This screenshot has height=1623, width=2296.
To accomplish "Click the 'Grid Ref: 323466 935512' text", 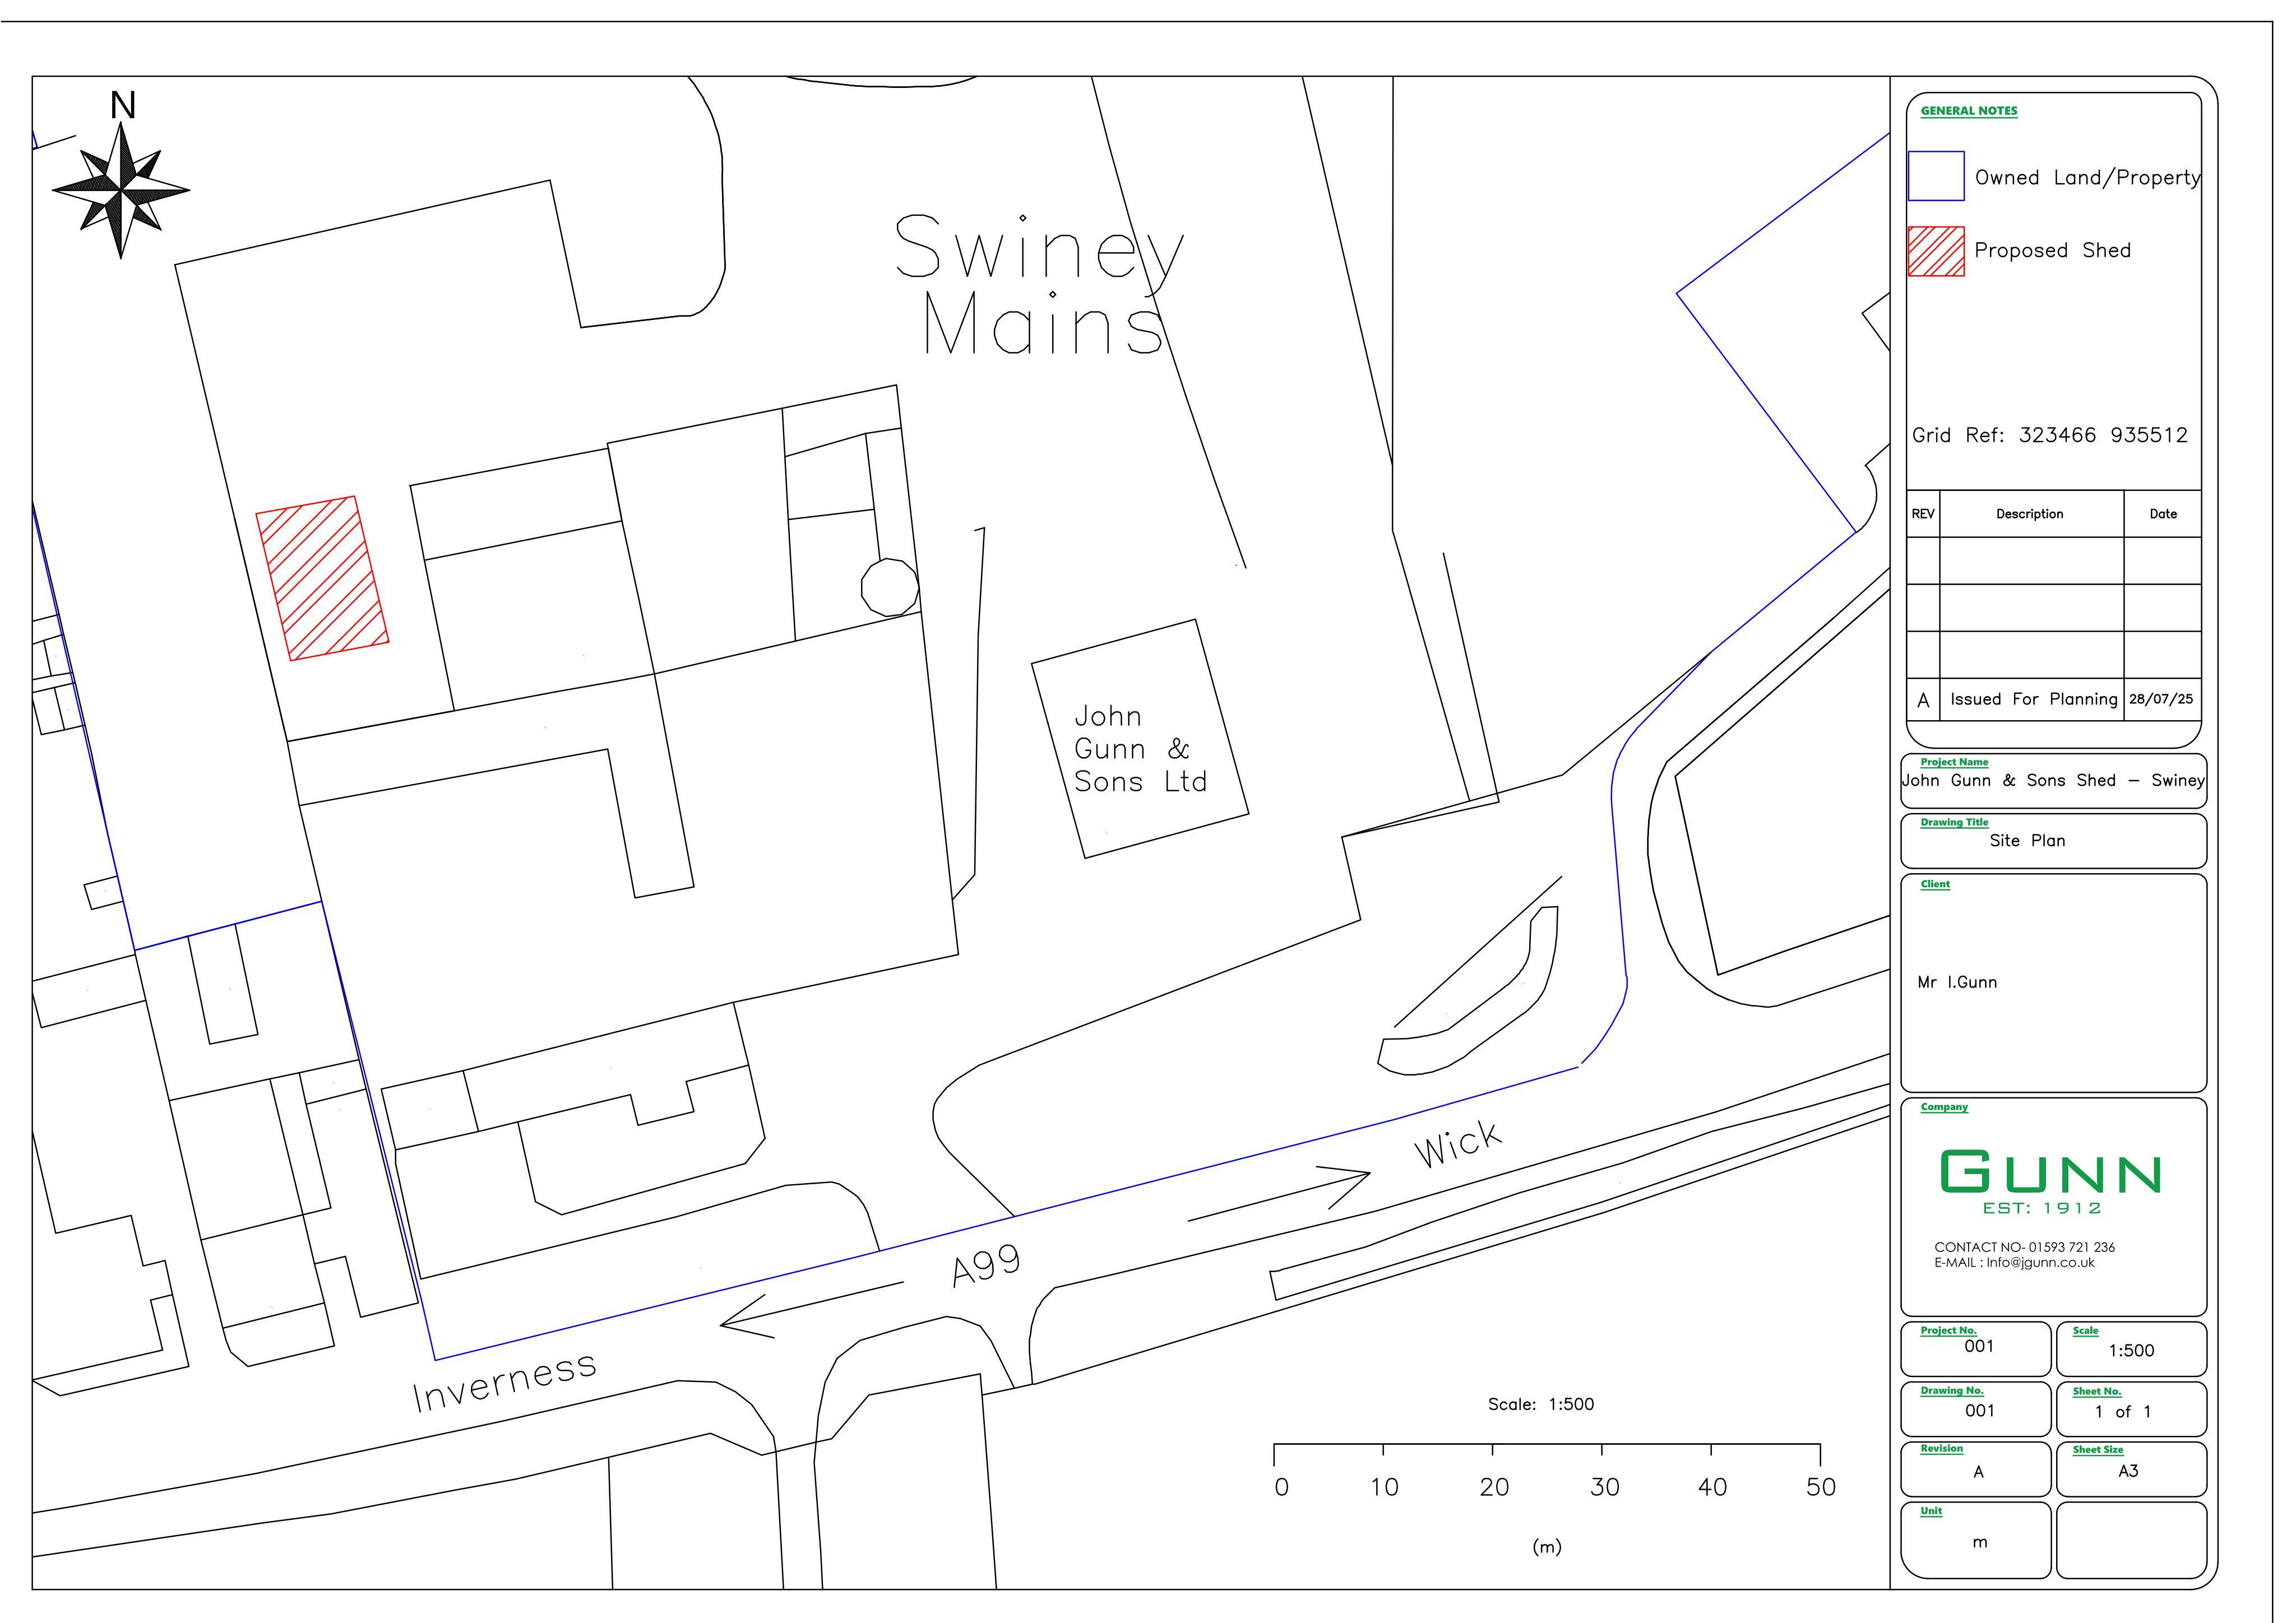I will click(x=2050, y=435).
